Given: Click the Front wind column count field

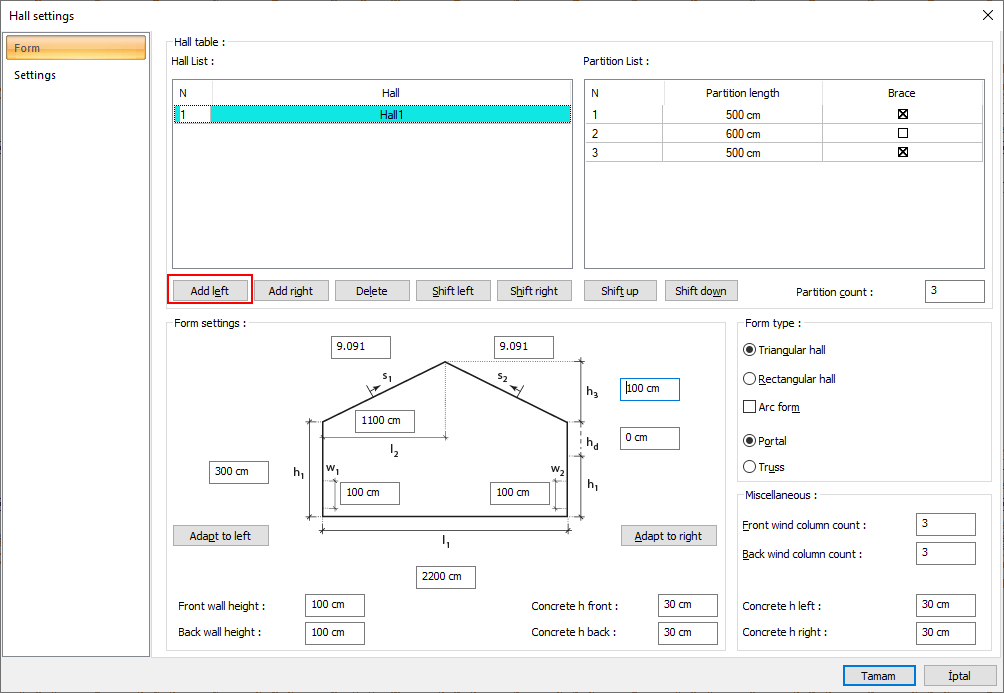Looking at the screenshot, I should [x=945, y=524].
